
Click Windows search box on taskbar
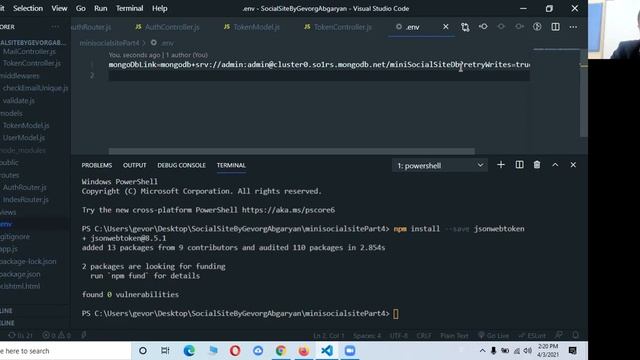[x=65, y=351]
